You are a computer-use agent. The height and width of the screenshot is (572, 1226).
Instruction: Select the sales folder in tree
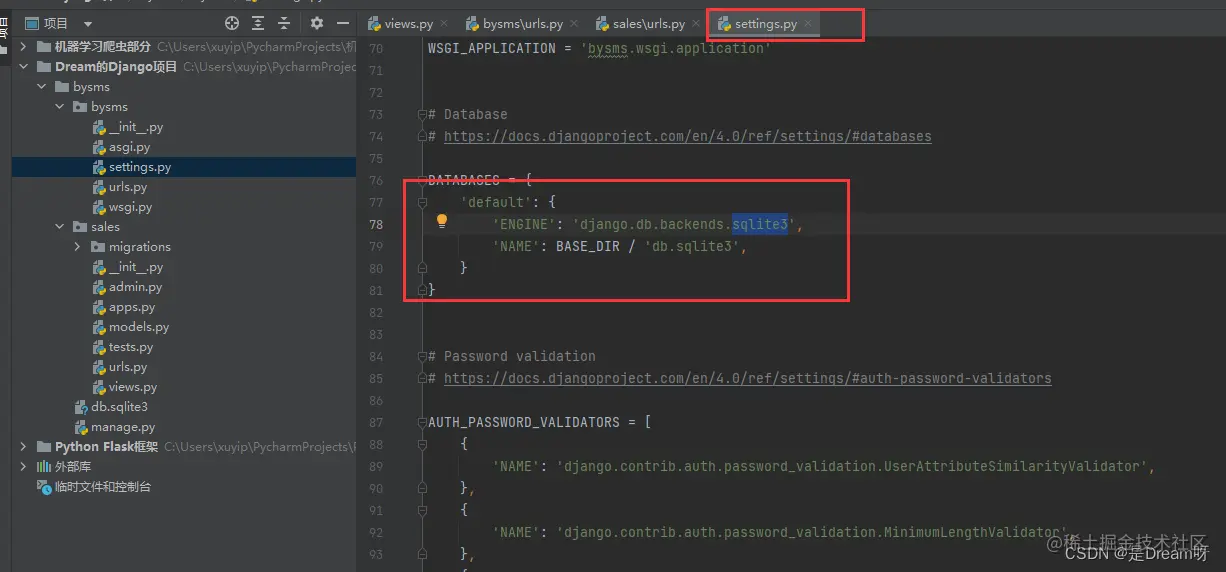click(105, 227)
